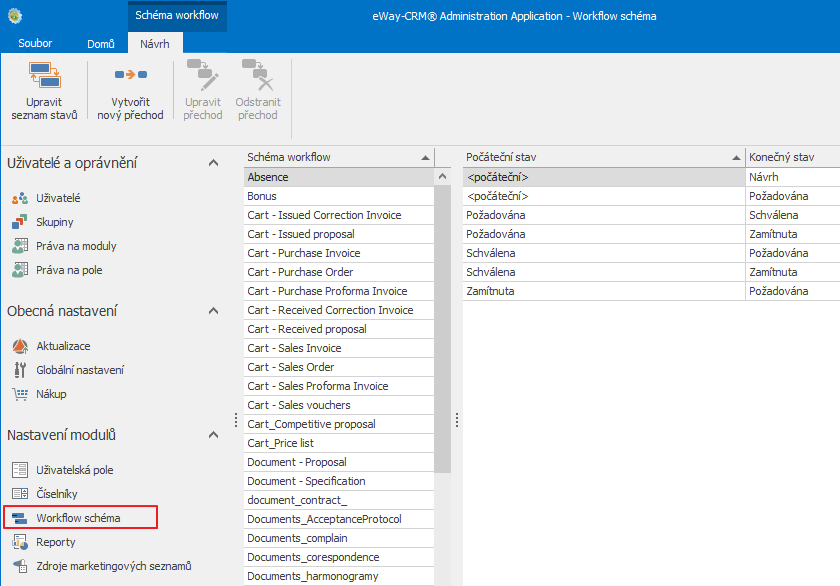Screen dimensions: 840x586
Task: Select Documents_corespondence row
Action: 339,557
